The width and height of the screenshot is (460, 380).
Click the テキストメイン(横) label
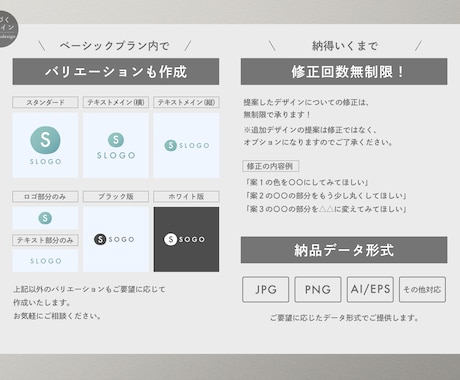pyautogui.click(x=116, y=102)
